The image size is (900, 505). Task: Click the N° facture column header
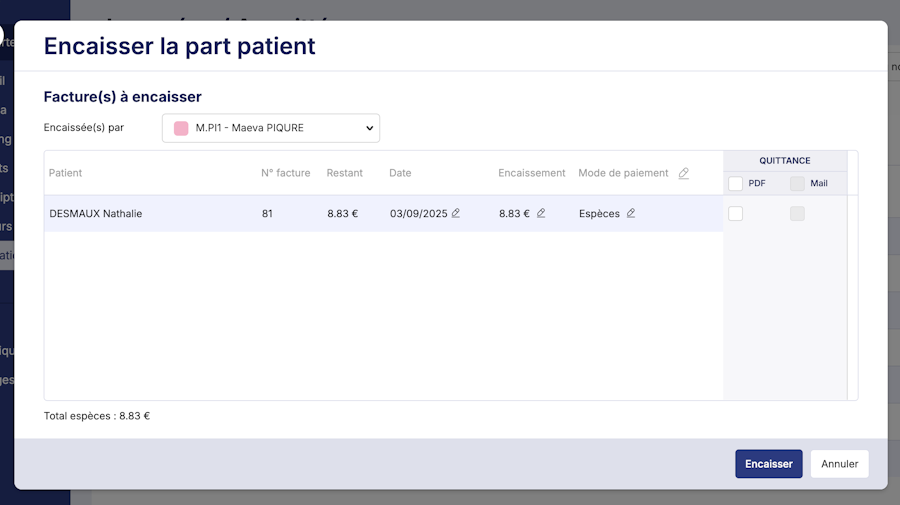(285, 173)
